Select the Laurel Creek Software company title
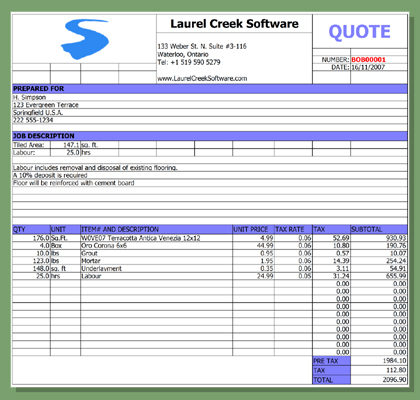The height and width of the screenshot is (400, 420). [x=234, y=24]
